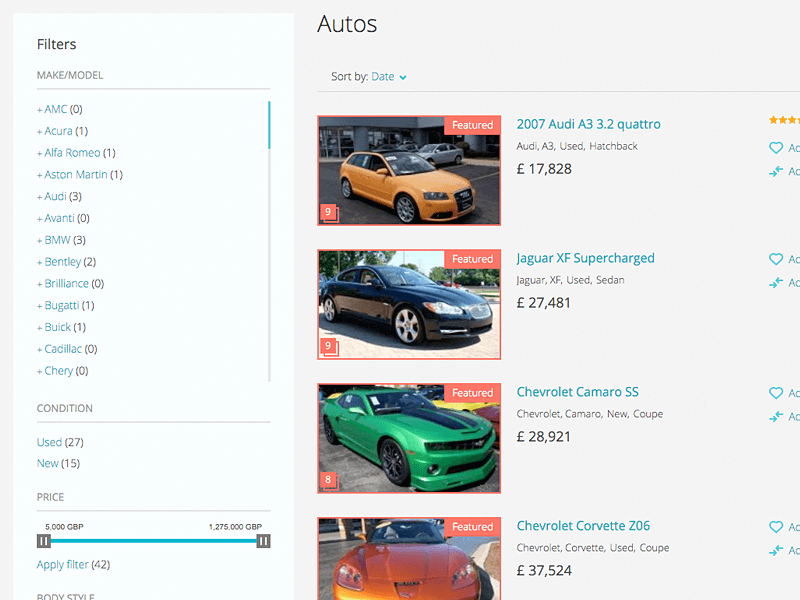Click the heart icon beside Jaguar XF Supercharged

[x=776, y=259]
